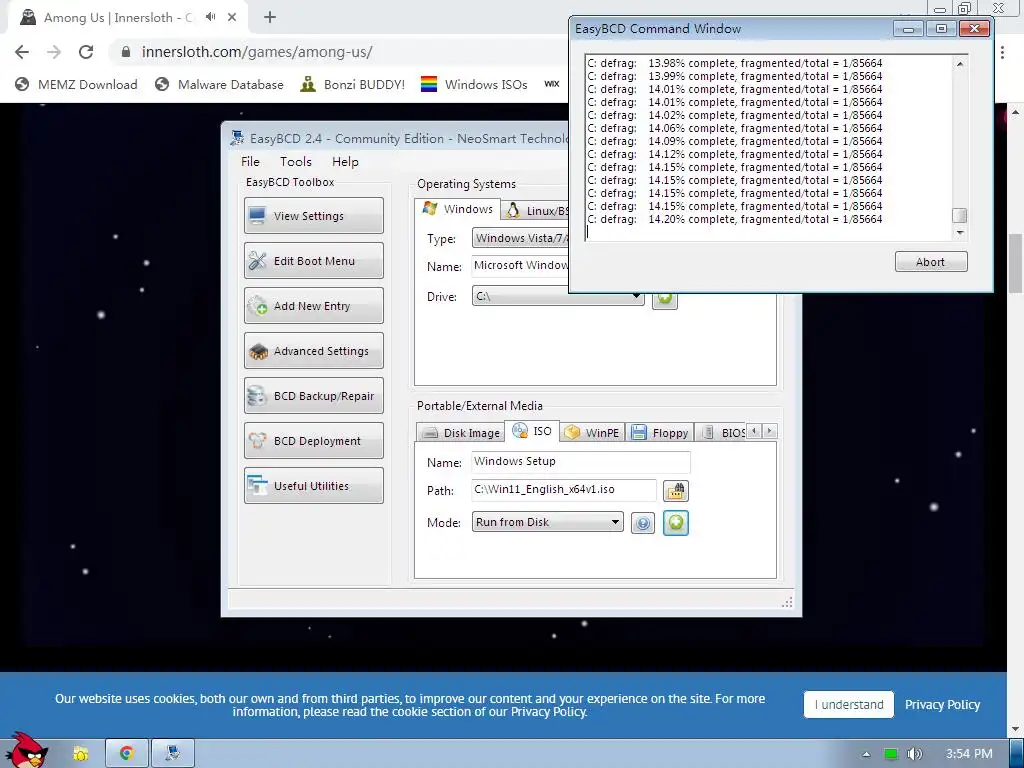This screenshot has height=768, width=1024.
Task: Click the 13.98% complete defrag line
Action: 735,63
